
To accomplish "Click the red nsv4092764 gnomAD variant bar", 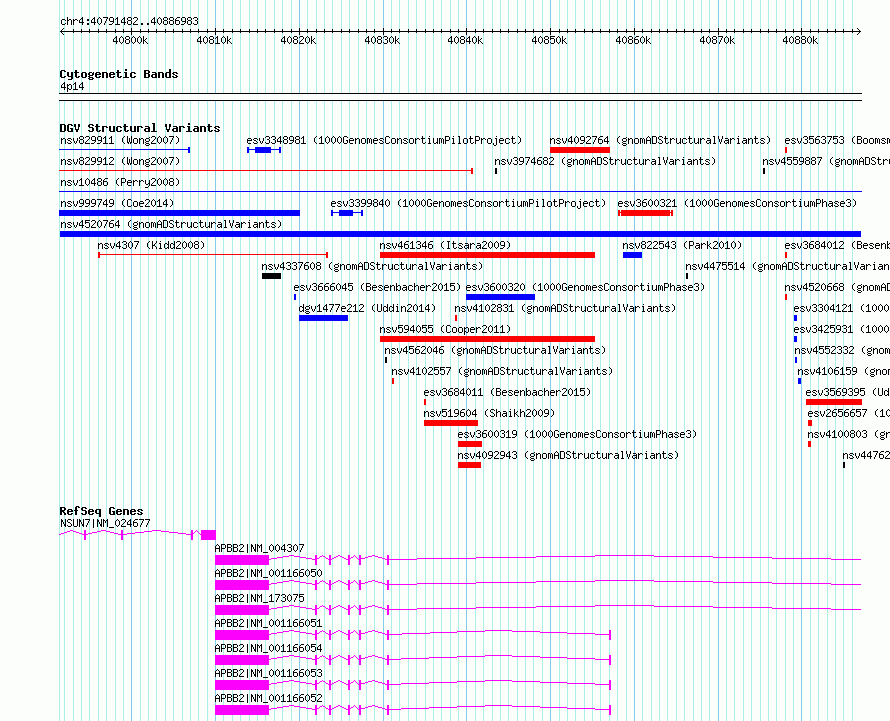I will tap(580, 150).
